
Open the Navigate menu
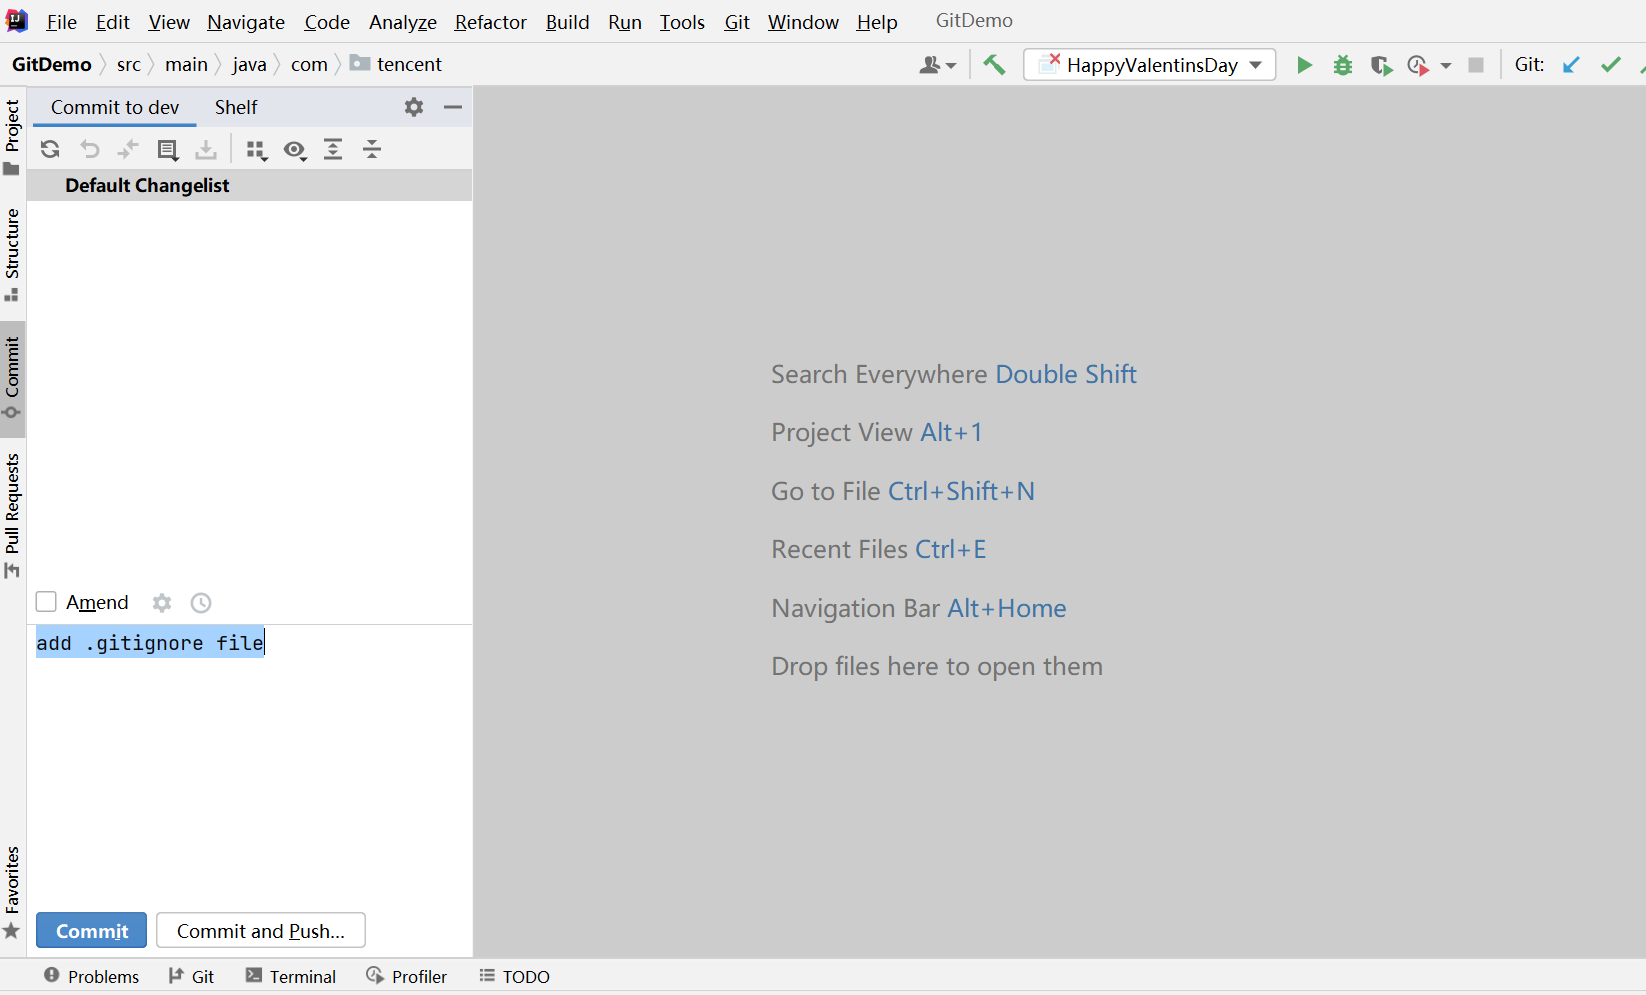(246, 22)
